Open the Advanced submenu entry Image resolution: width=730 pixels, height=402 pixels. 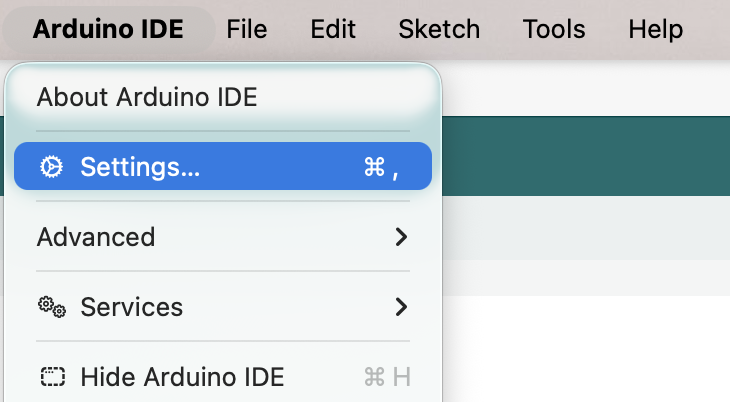[x=96, y=237]
